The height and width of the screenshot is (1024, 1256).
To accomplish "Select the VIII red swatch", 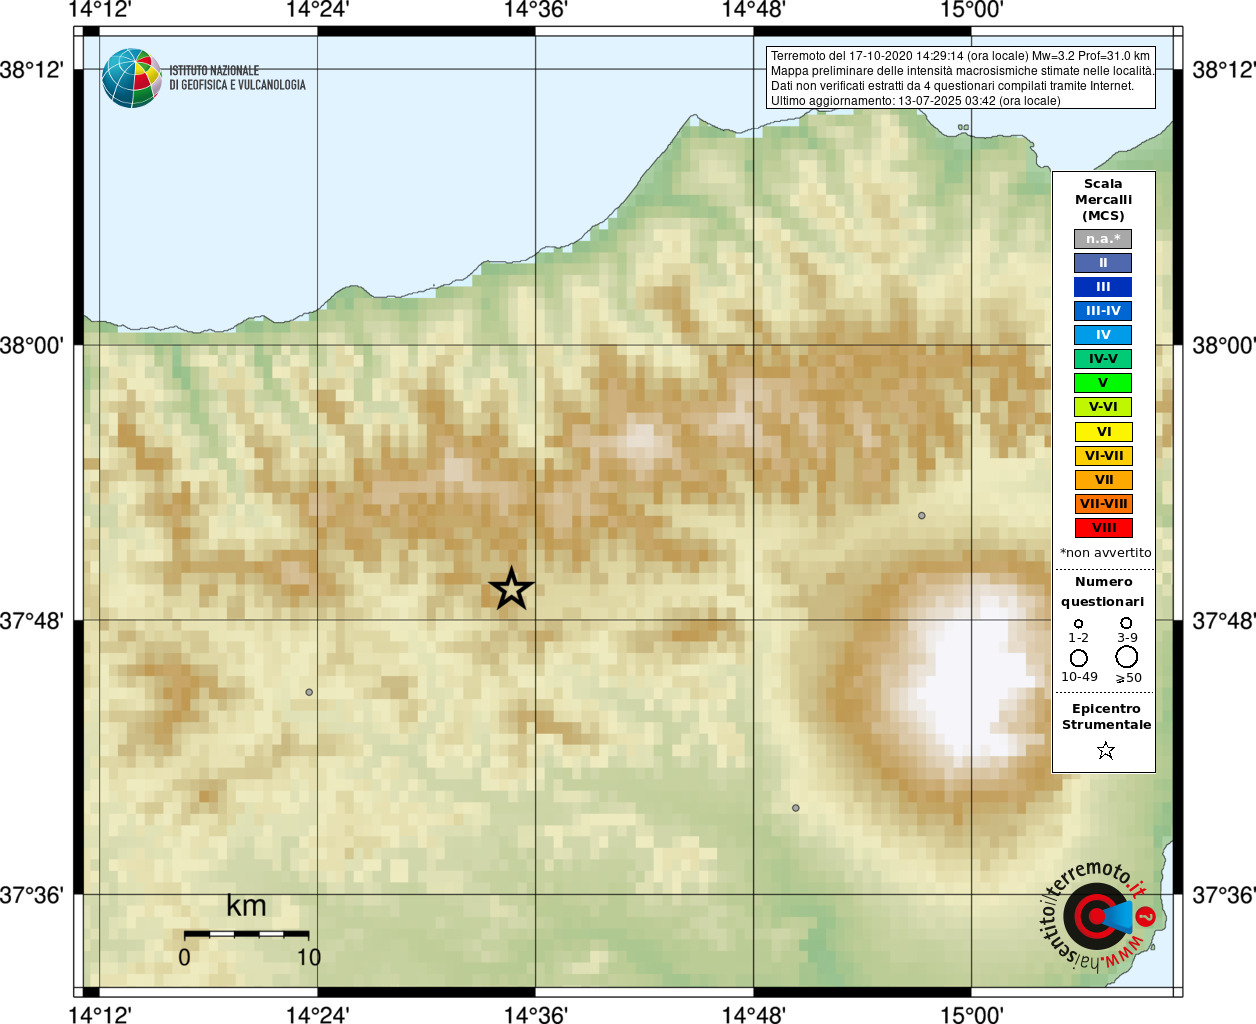I will point(1104,528).
